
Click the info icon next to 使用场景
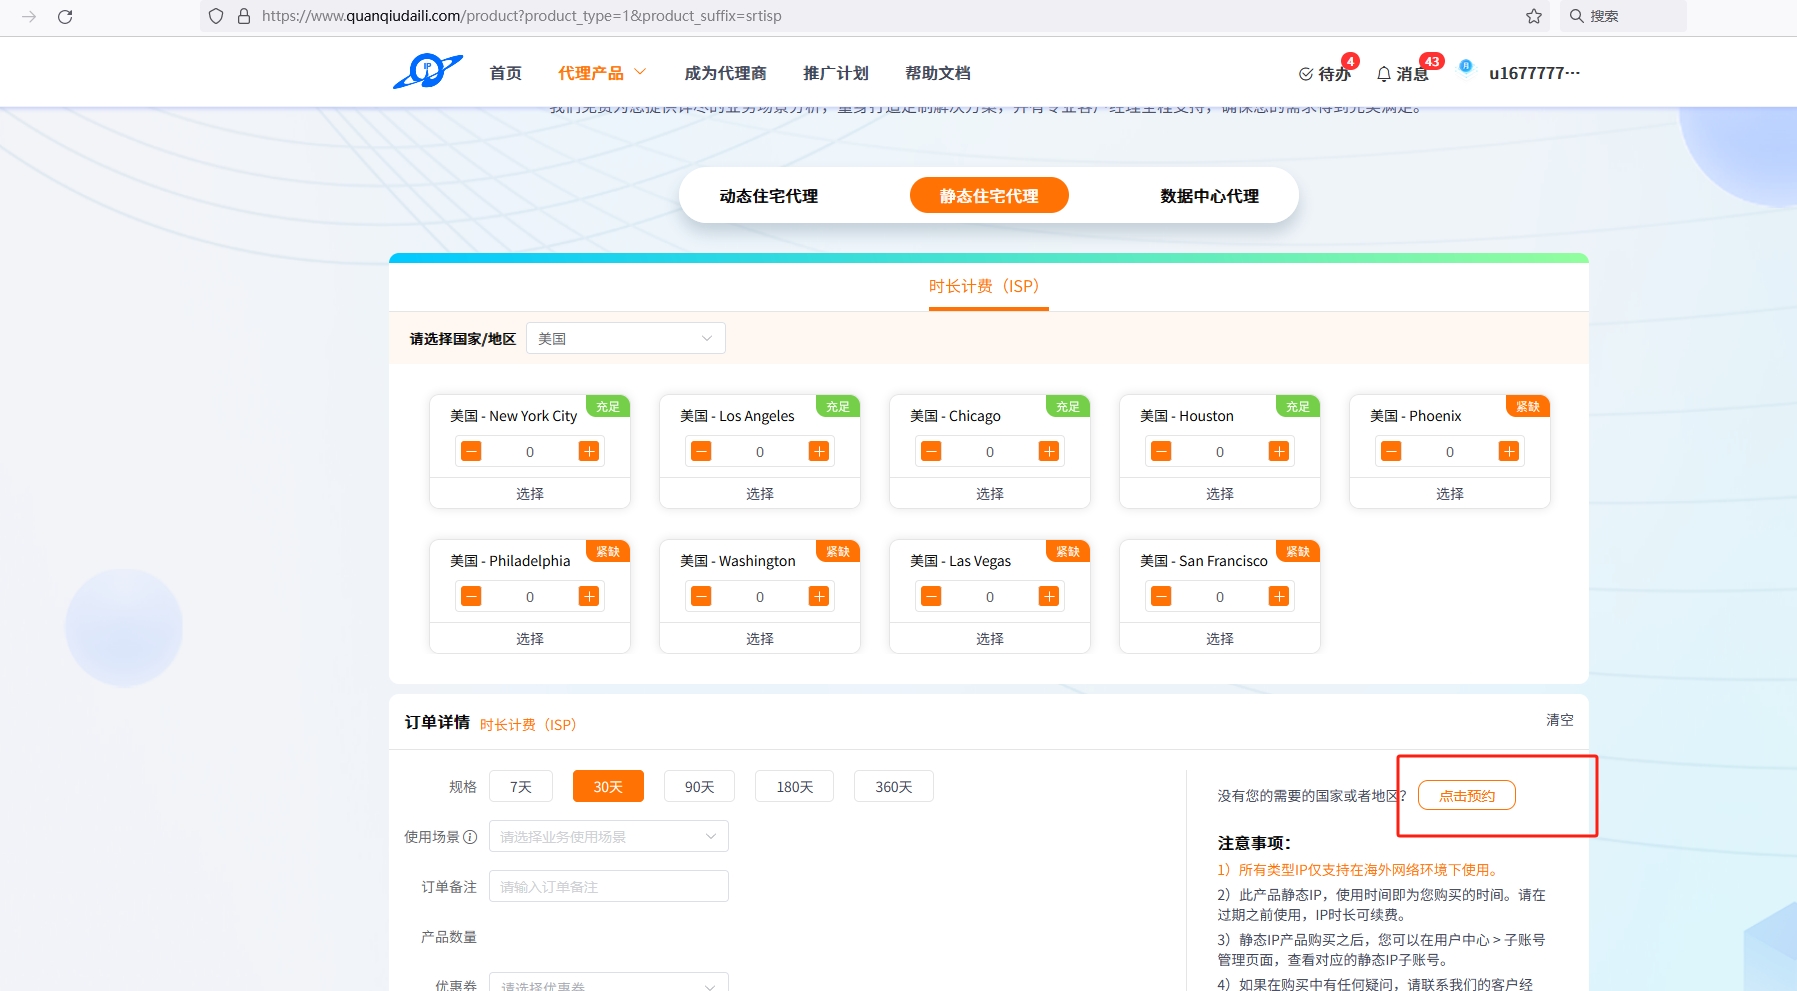tap(470, 837)
